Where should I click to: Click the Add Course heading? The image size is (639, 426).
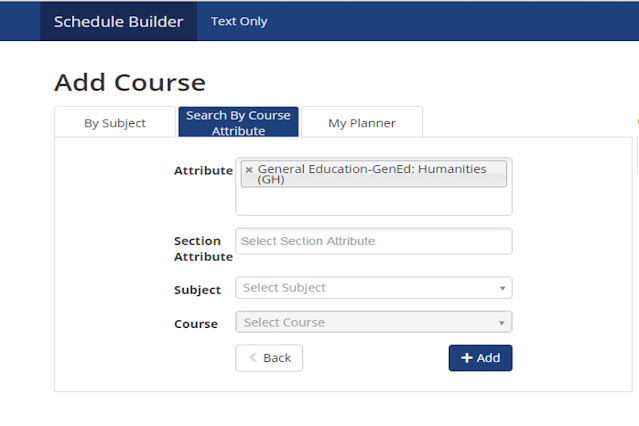click(130, 82)
